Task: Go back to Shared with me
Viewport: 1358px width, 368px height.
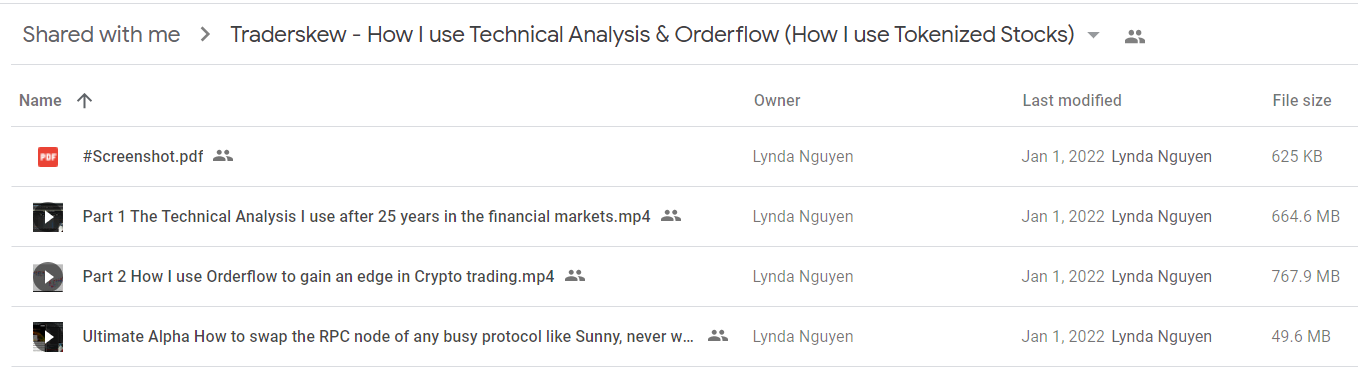Action: [101, 35]
